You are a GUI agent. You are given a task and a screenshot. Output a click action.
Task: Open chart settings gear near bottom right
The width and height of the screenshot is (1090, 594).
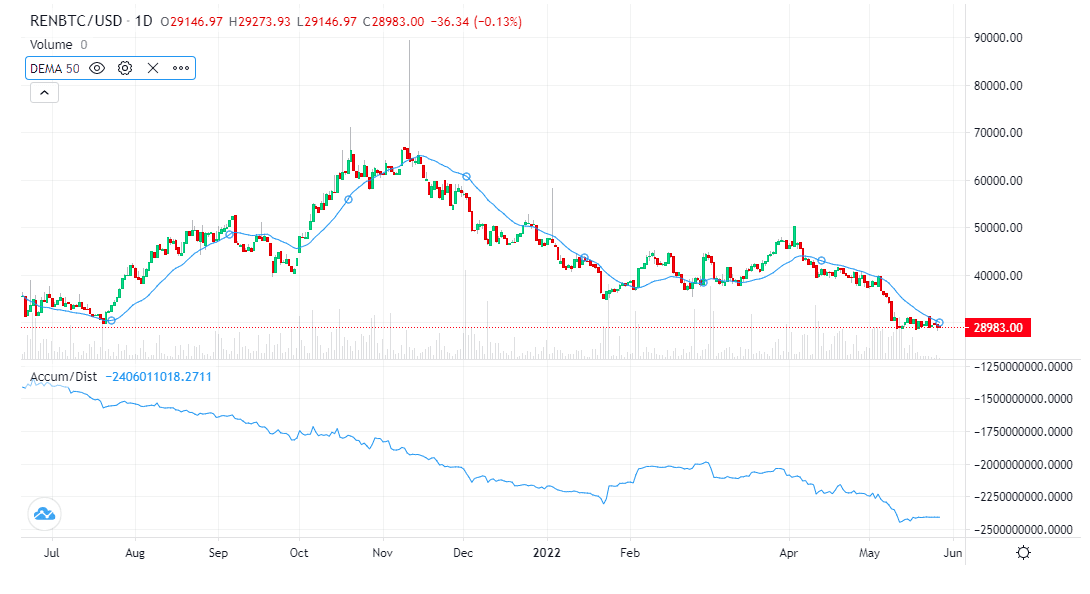[1022, 551]
